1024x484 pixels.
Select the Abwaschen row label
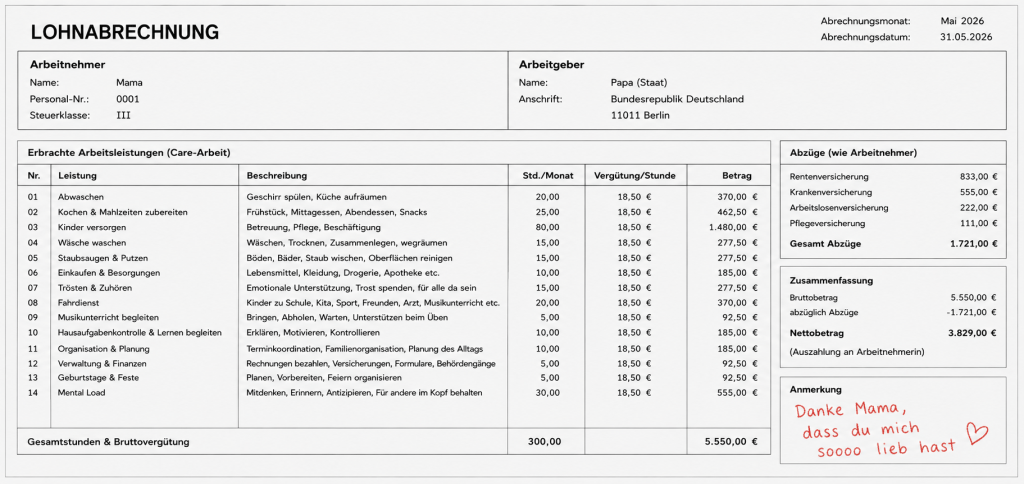[x=81, y=197]
